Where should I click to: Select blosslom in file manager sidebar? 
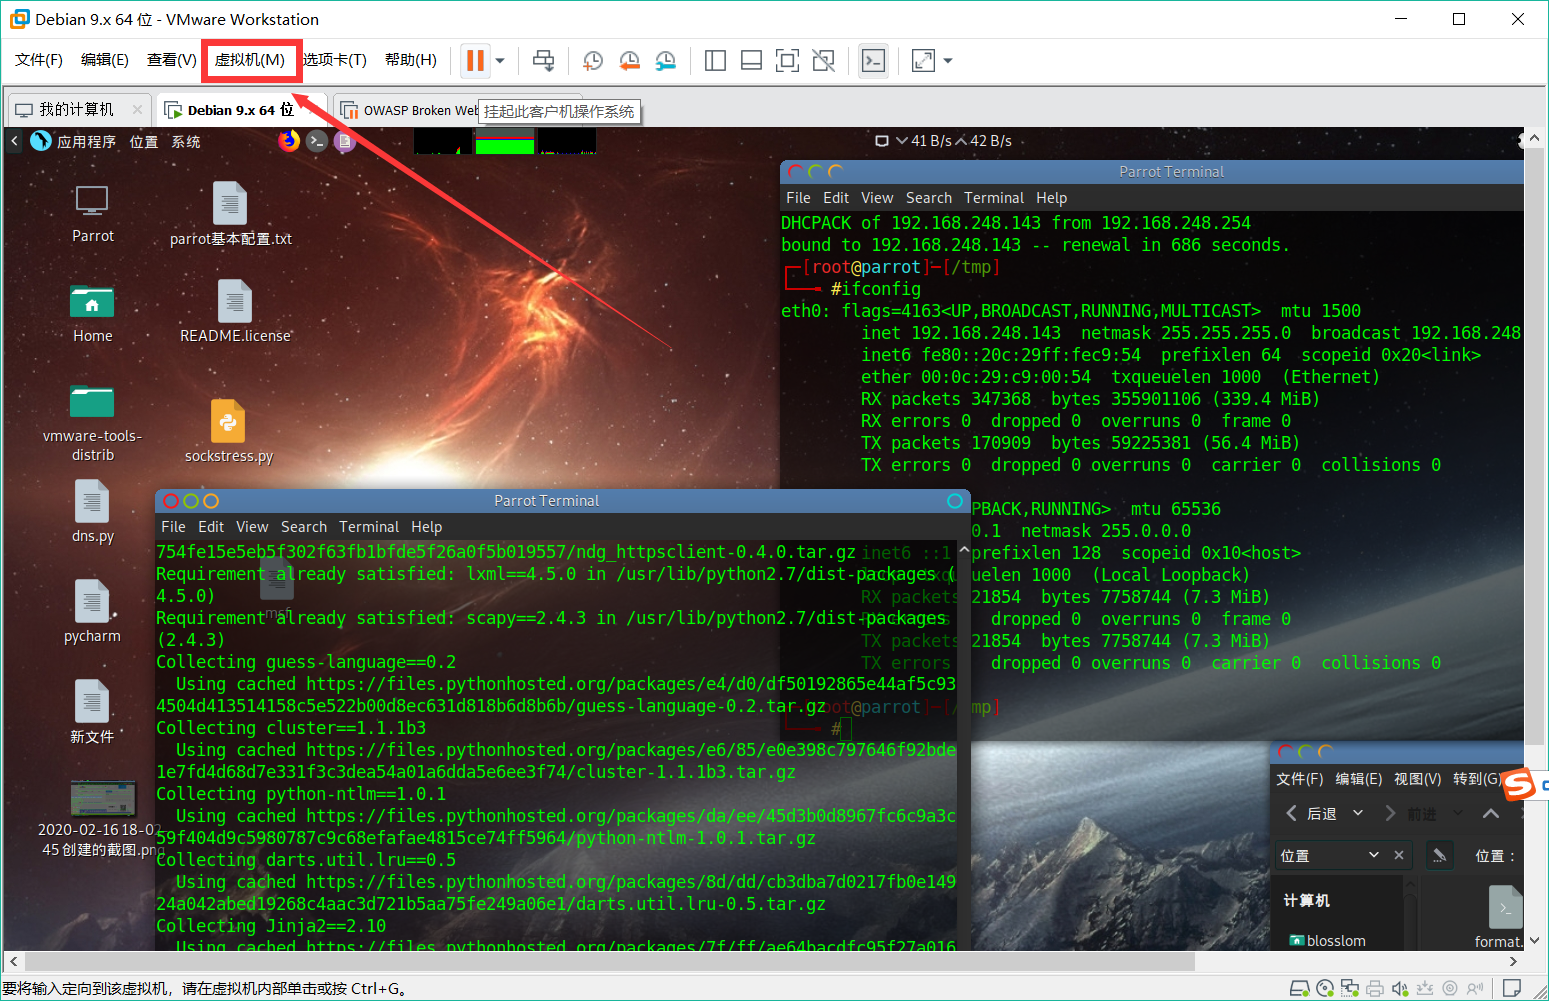coord(1327,941)
